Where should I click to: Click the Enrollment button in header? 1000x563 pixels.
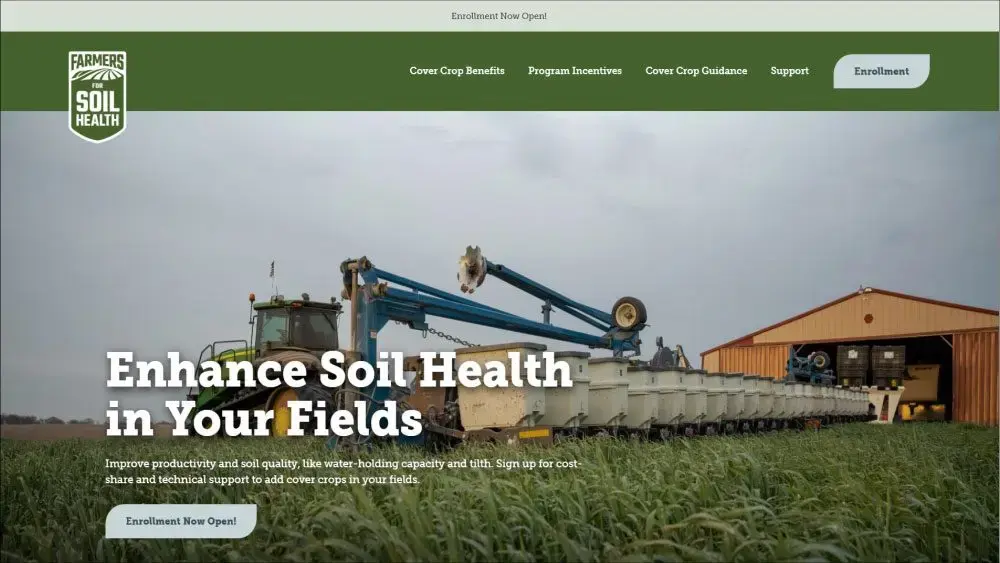(881, 71)
